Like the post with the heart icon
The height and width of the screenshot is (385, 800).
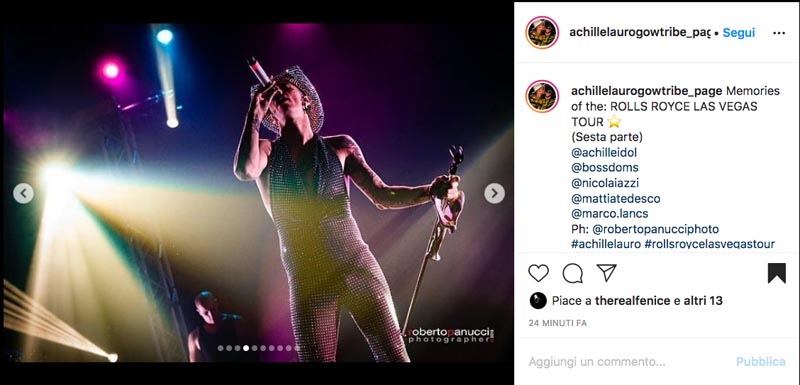point(538,273)
